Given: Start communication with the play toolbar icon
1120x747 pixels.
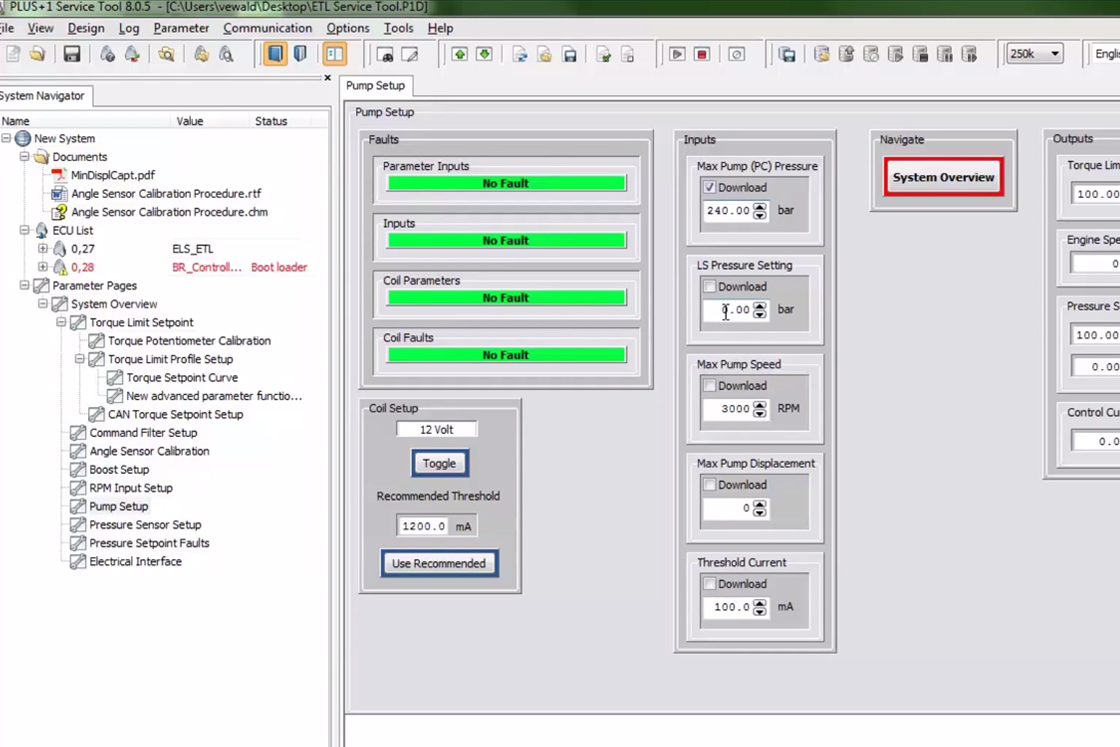Looking at the screenshot, I should coord(677,54).
